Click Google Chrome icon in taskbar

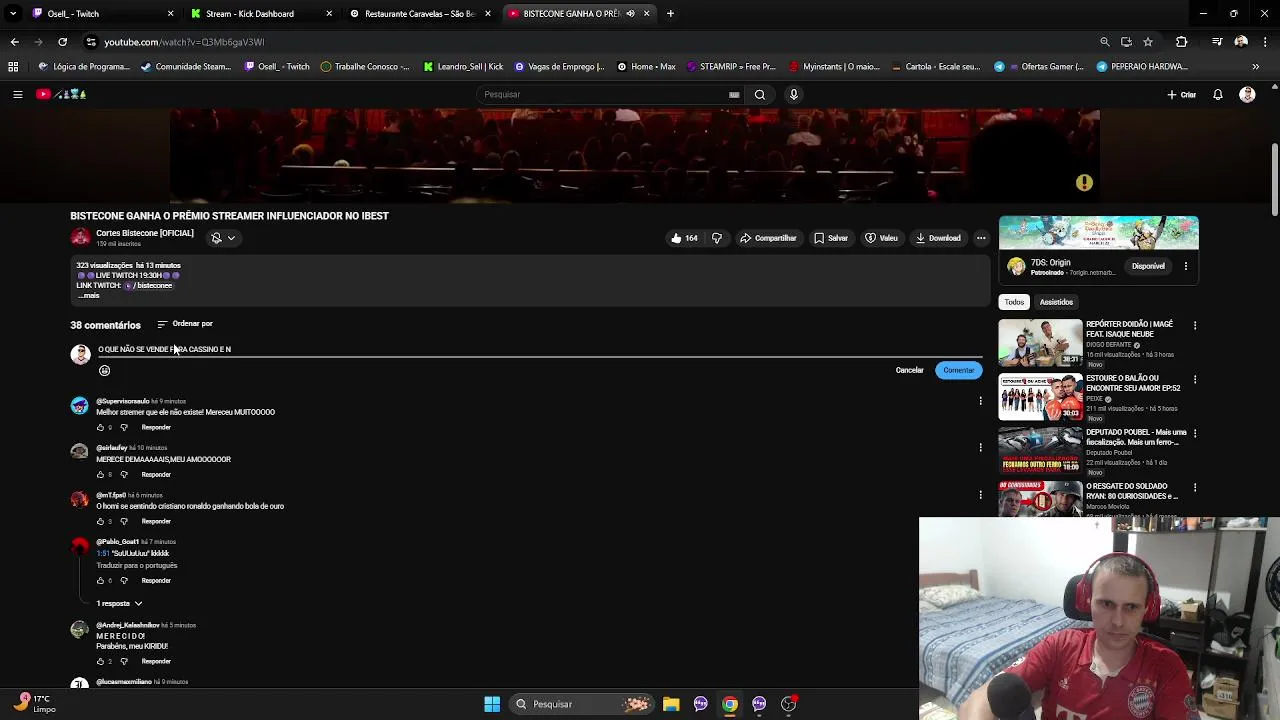click(x=730, y=704)
